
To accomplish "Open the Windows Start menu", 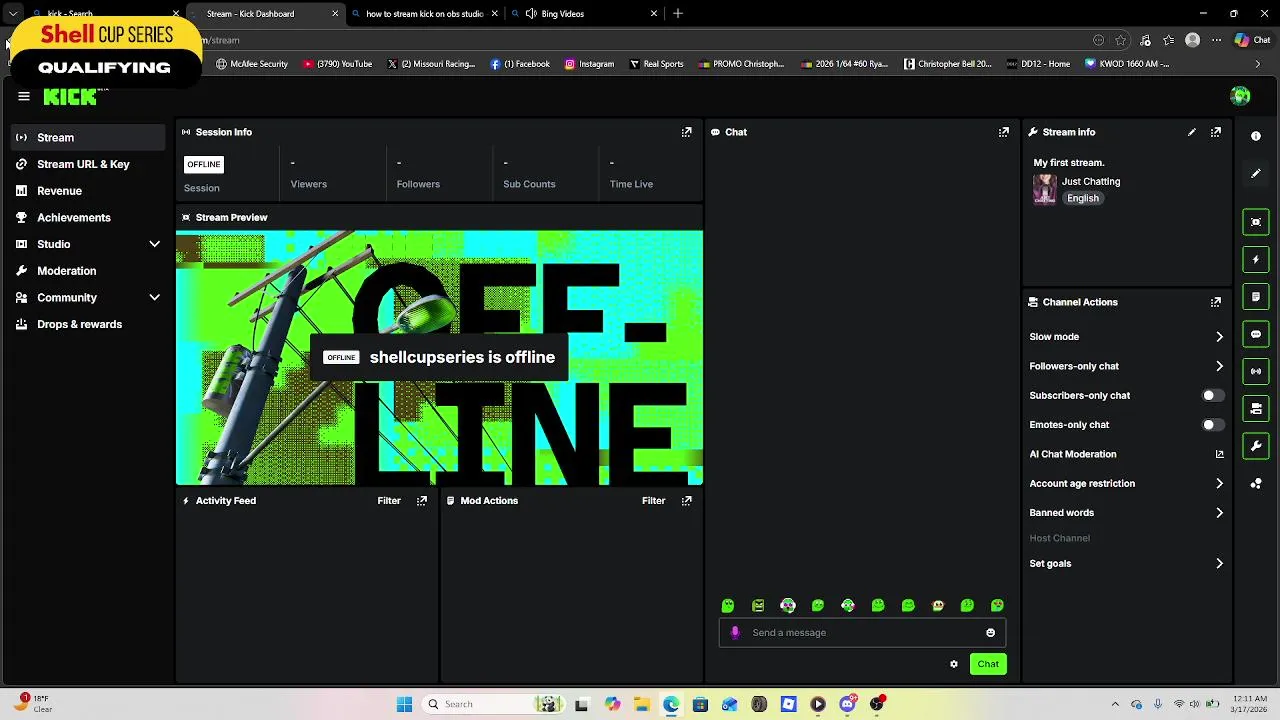I will pyautogui.click(x=404, y=704).
